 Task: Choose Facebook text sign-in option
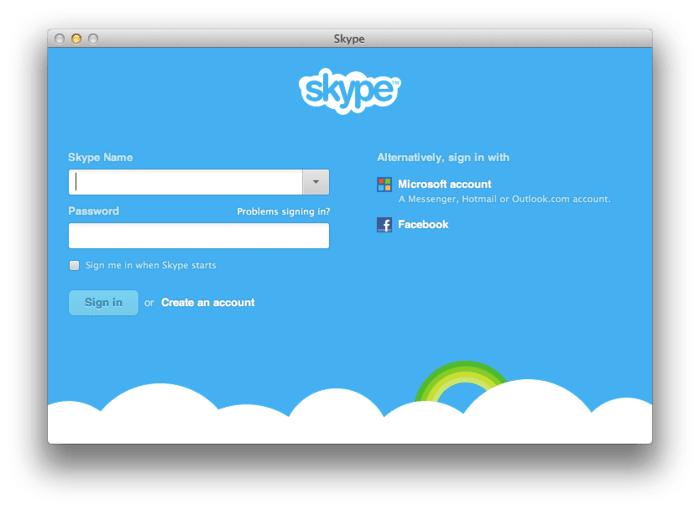pos(423,225)
